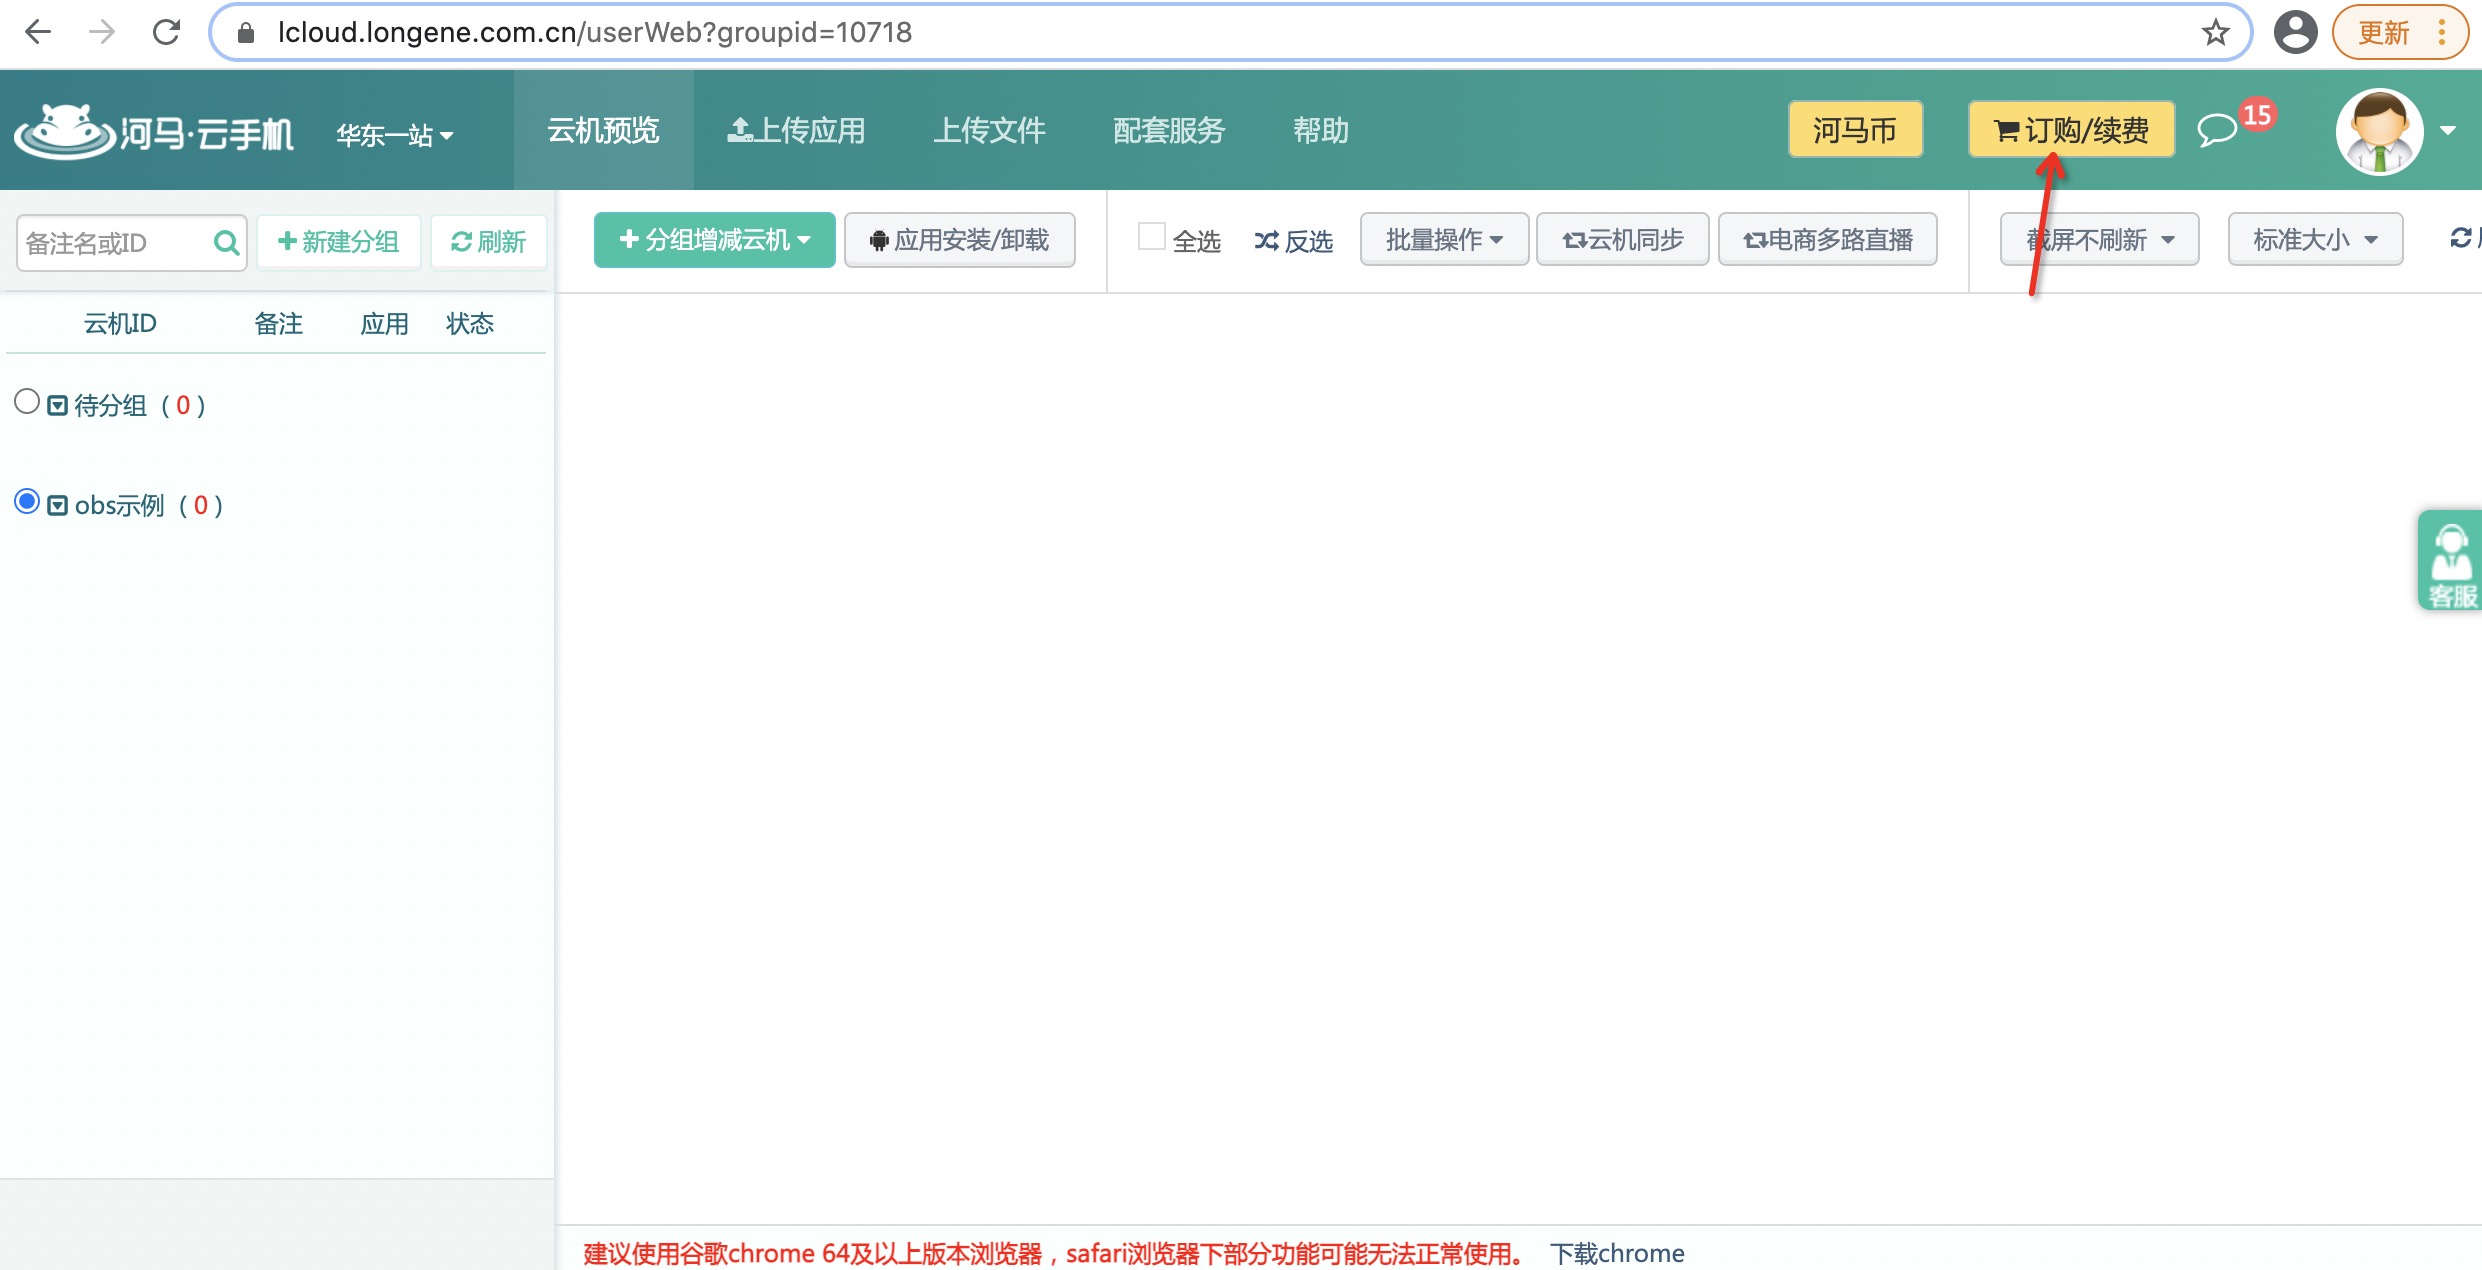Click the 新建分组 button
Screen dimensions: 2482x1270
click(338, 242)
